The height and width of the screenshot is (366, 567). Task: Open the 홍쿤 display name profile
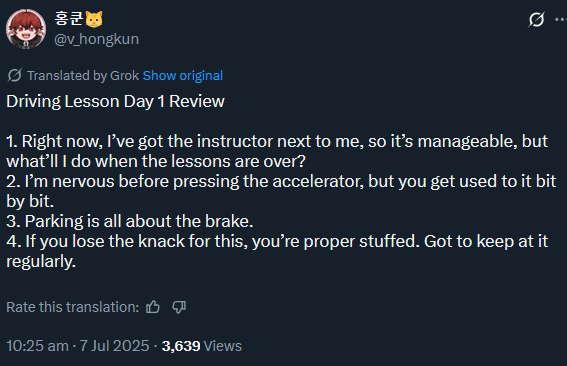pyautogui.click(x=69, y=18)
